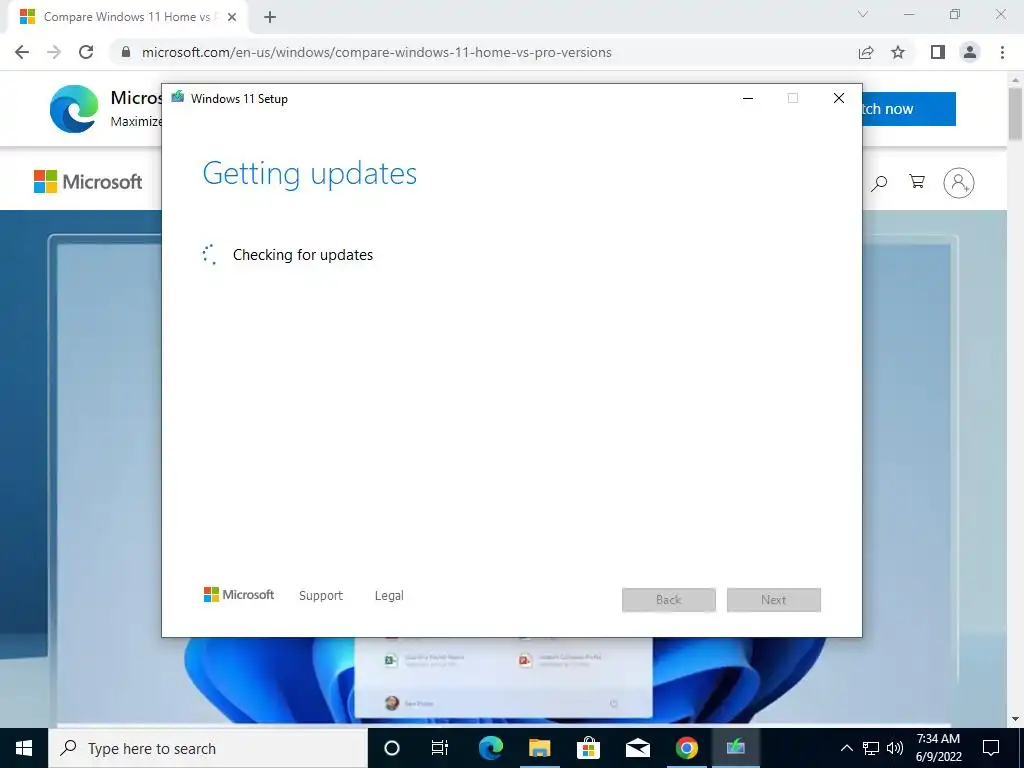Click the sign-in account icon on webpage
This screenshot has height=768, width=1024.
tap(959, 183)
